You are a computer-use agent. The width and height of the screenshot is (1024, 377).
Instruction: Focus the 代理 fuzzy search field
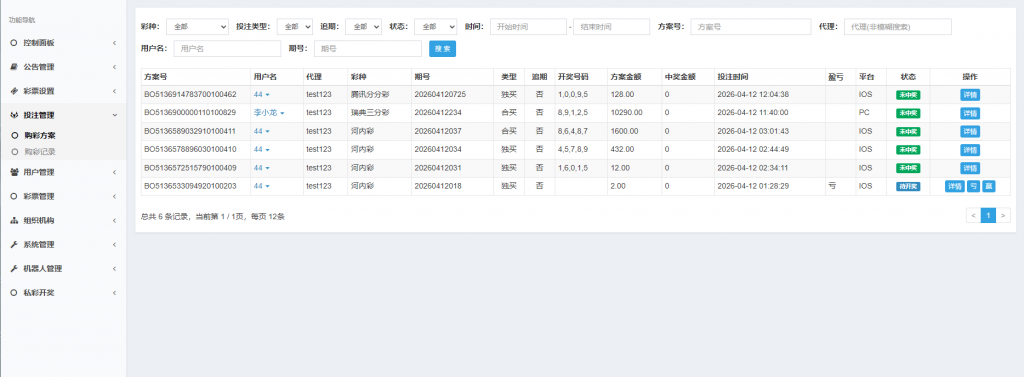898,26
